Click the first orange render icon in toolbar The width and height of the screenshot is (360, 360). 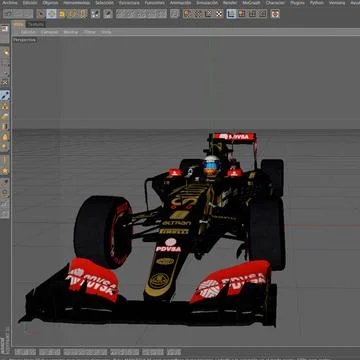[x=187, y=14]
